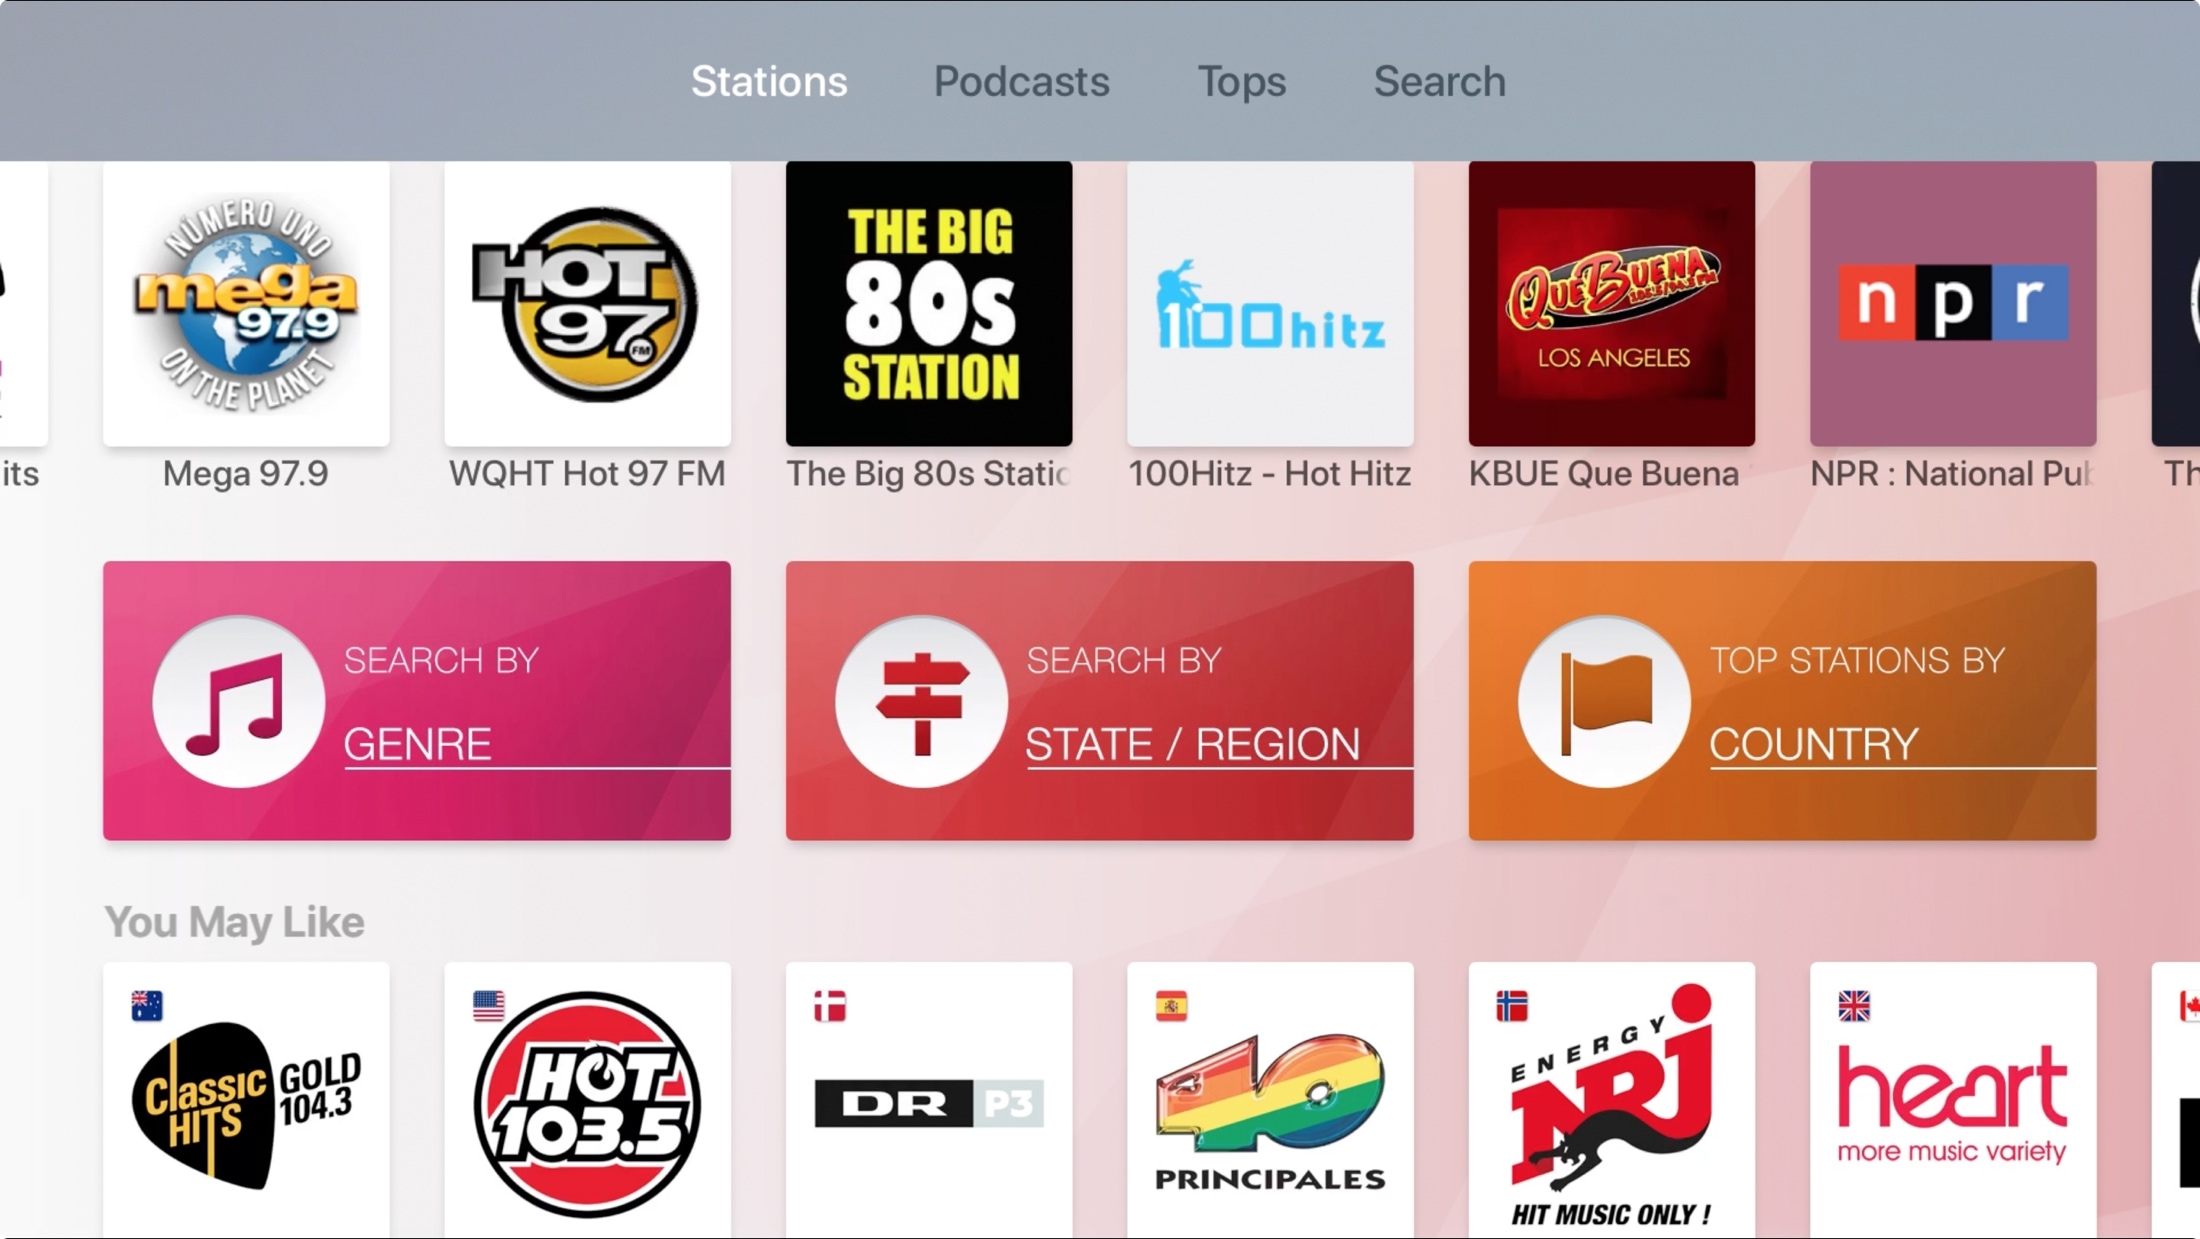Click the Mega 97.9 station icon
This screenshot has height=1239, width=2200.
point(245,302)
